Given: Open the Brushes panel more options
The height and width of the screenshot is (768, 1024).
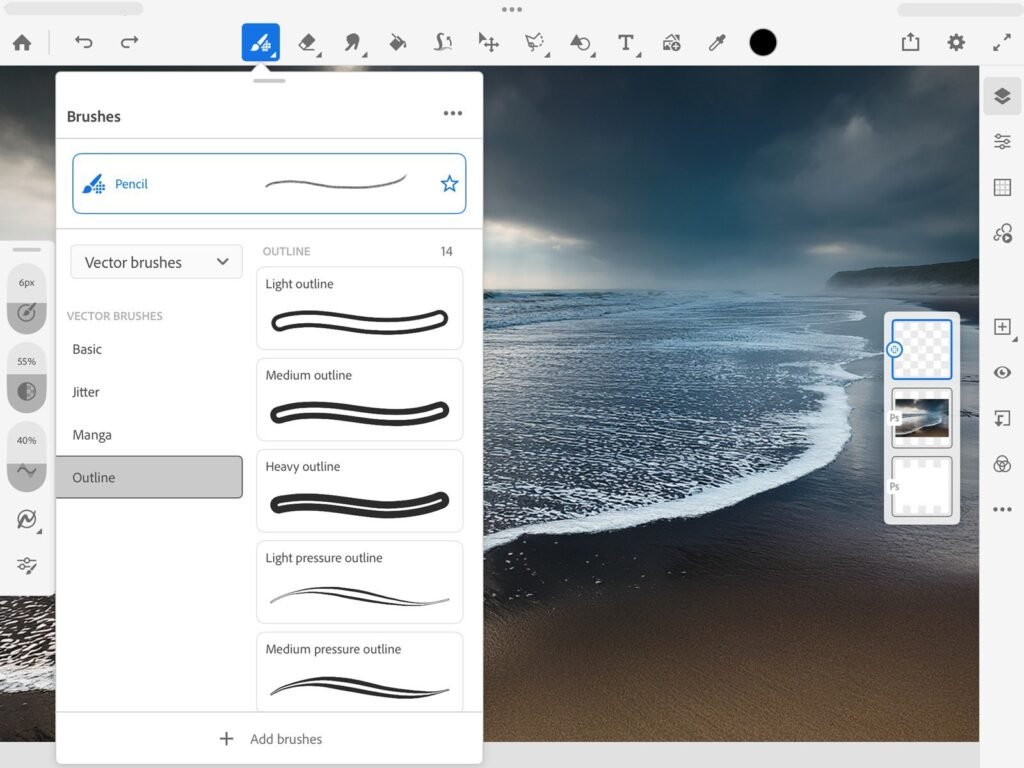Looking at the screenshot, I should click(453, 114).
